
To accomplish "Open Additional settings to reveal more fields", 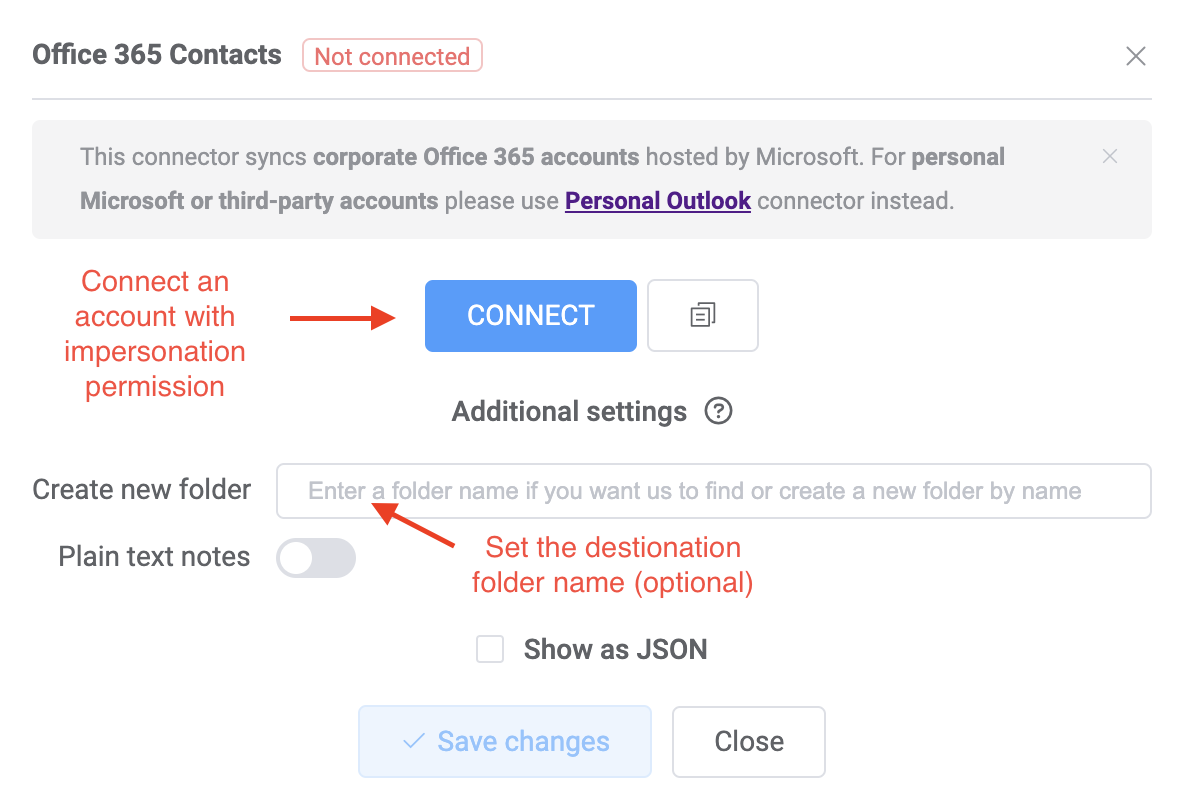I will (568, 411).
